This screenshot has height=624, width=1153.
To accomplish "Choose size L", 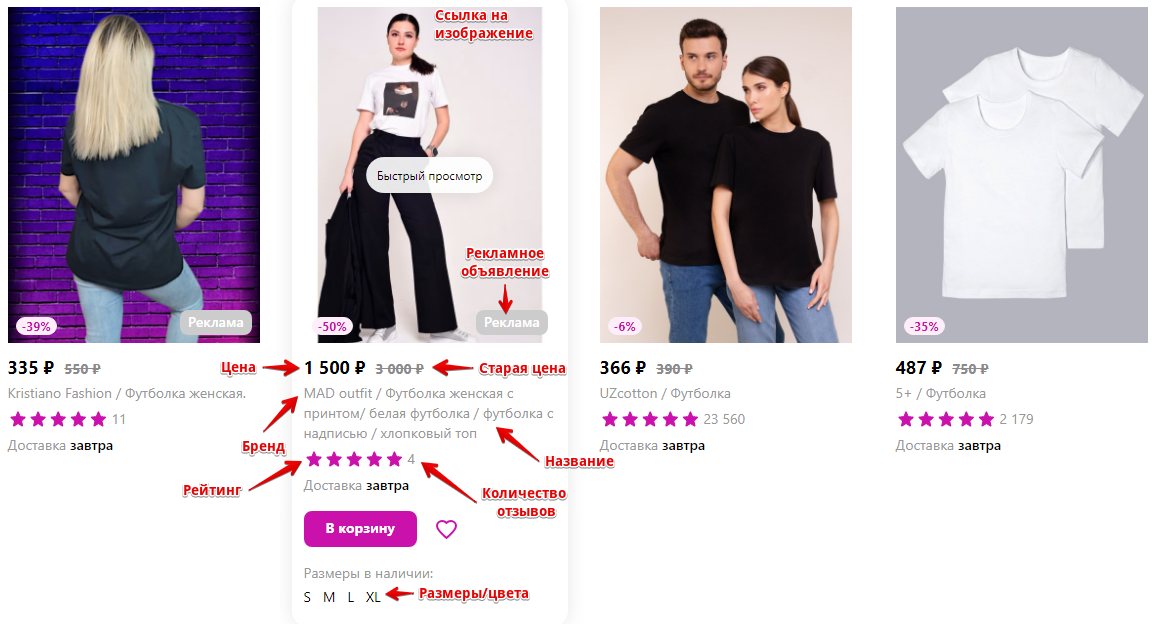I will point(351,597).
